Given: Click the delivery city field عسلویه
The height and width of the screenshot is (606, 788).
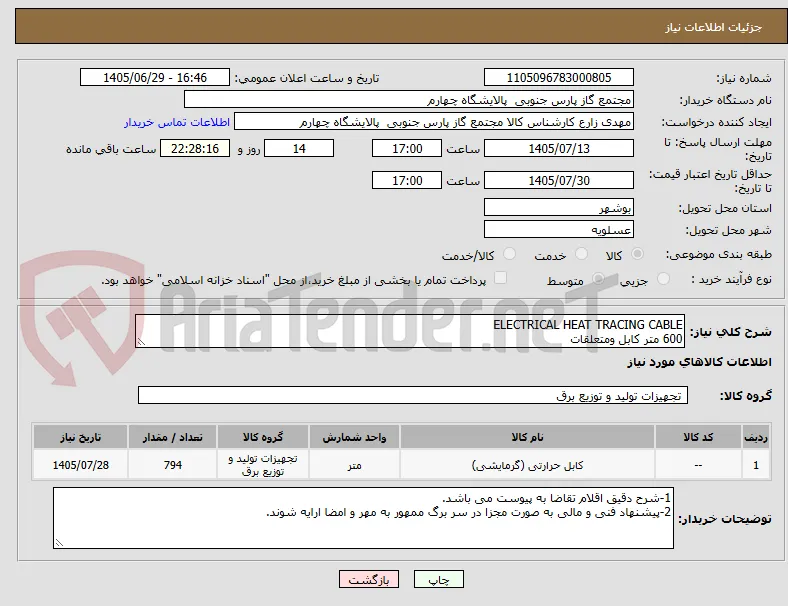Looking at the screenshot, I should (x=559, y=230).
